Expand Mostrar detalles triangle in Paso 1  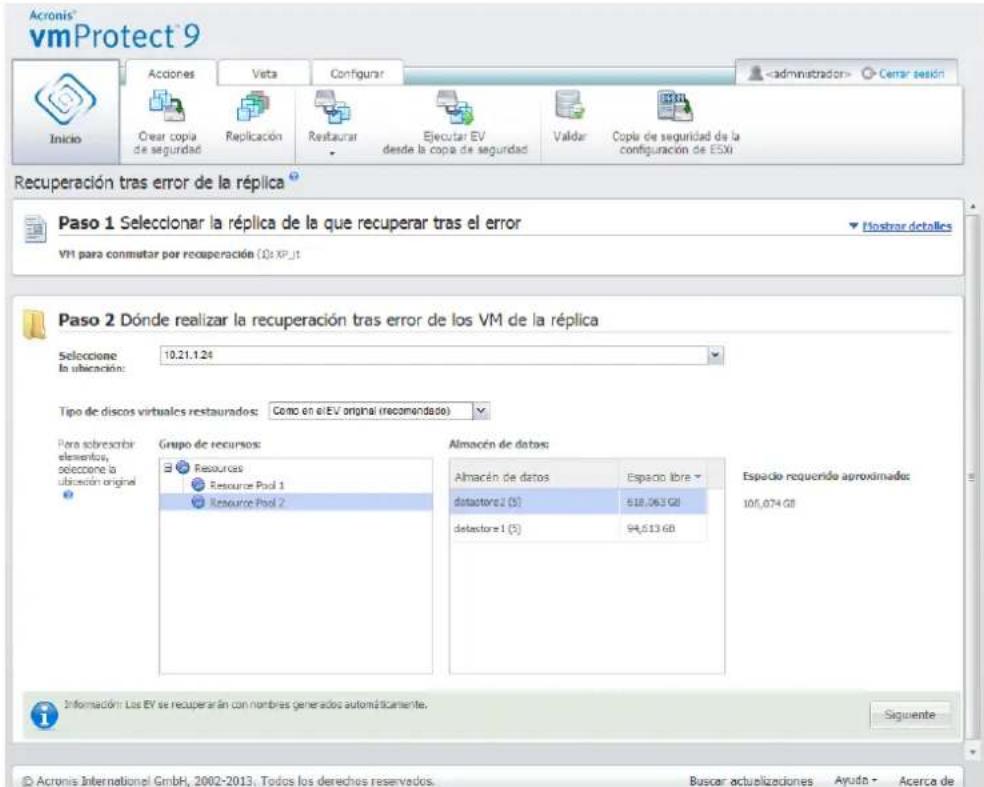click(x=853, y=226)
